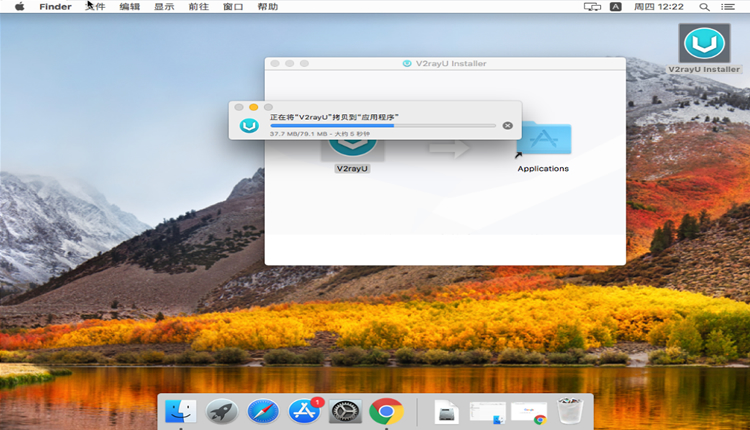Open V2rayU Installer volume on desktop

pos(704,44)
